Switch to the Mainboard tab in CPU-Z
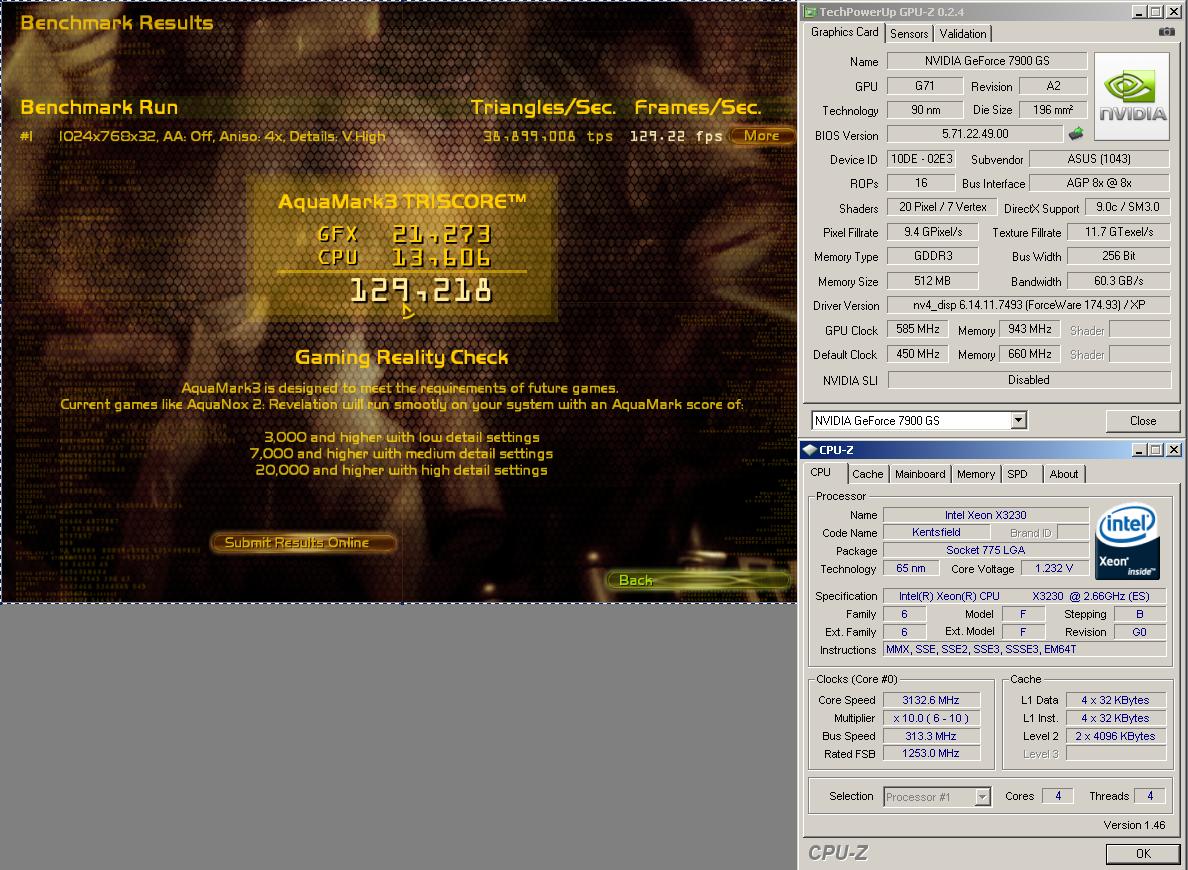The image size is (1188, 870). tap(920, 474)
